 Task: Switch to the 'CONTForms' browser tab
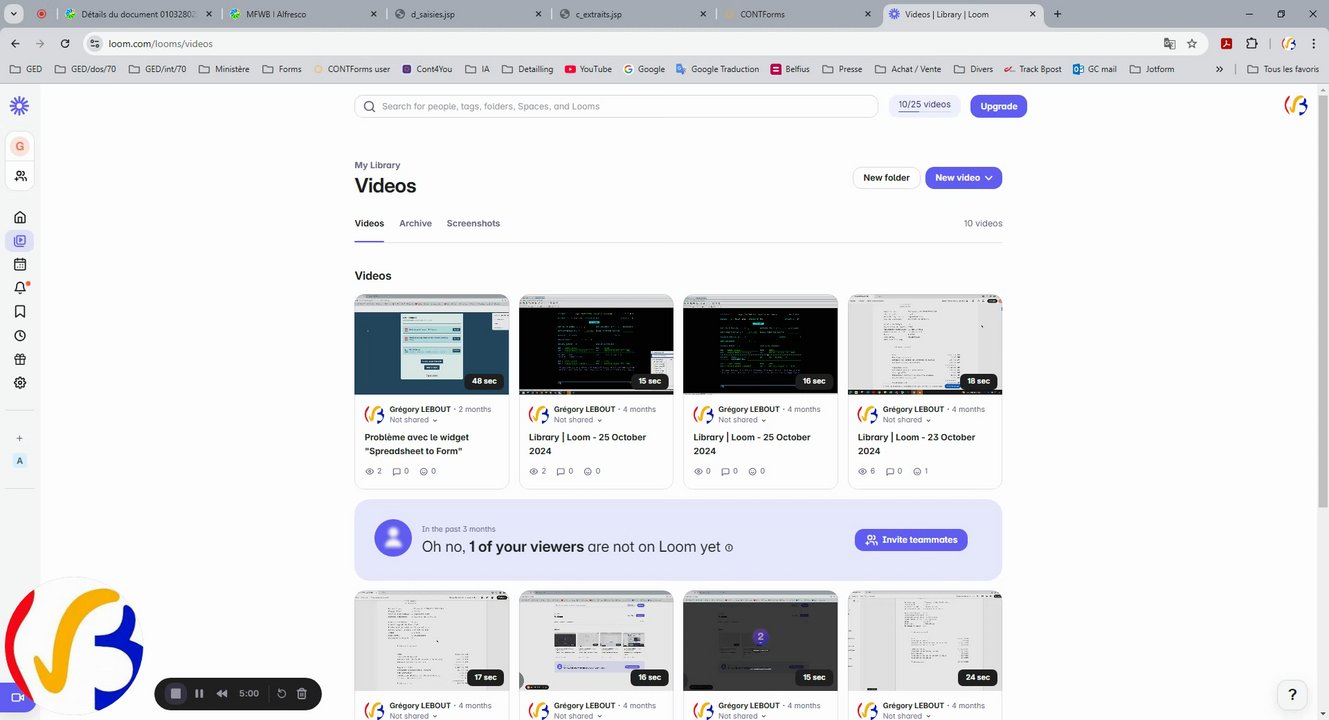click(x=798, y=14)
